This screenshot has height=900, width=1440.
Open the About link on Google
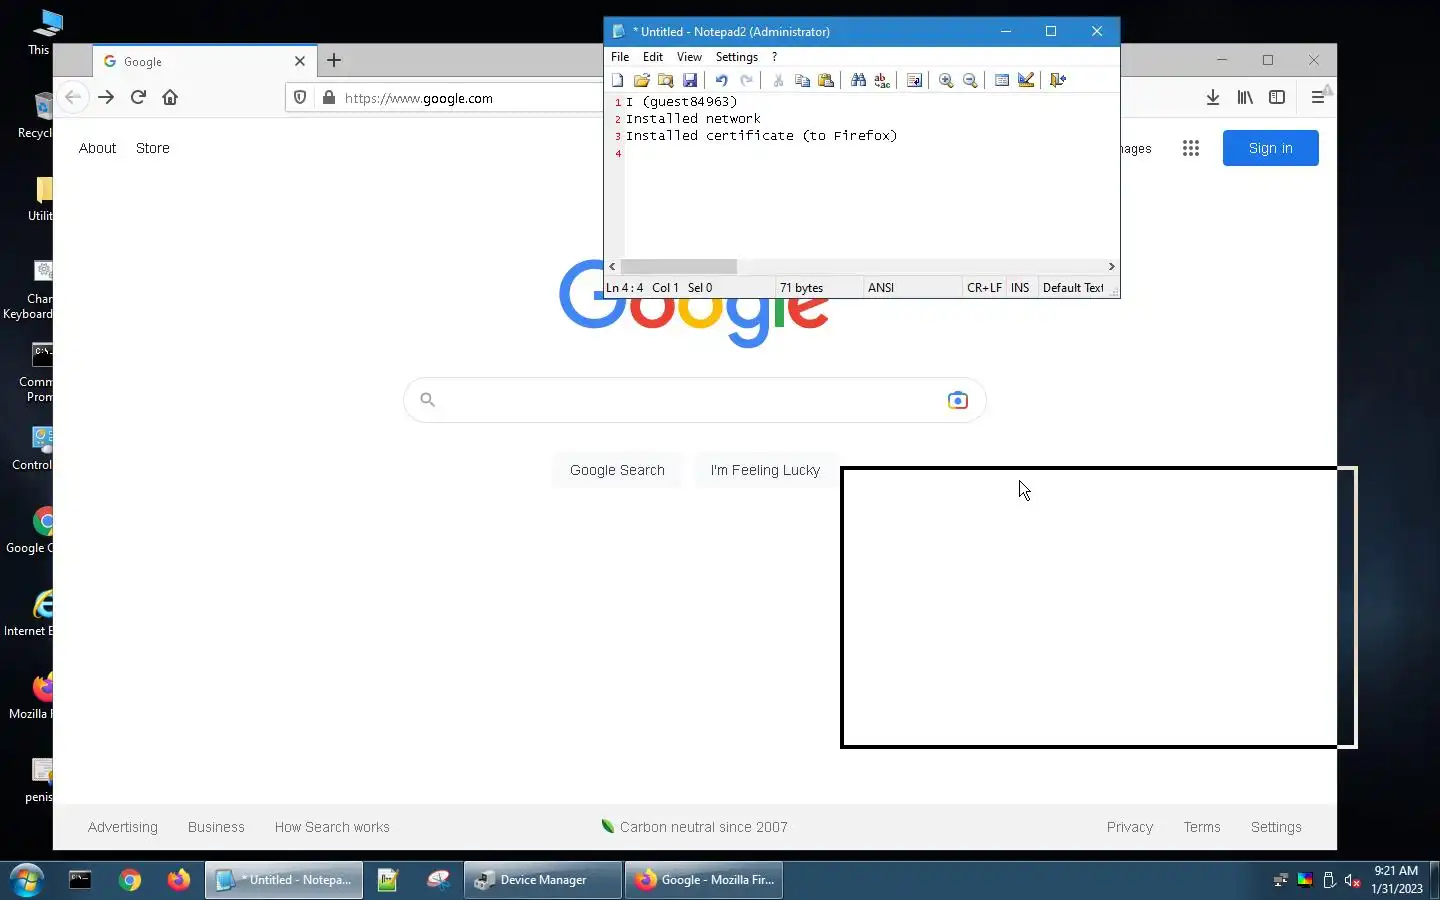coord(97,148)
